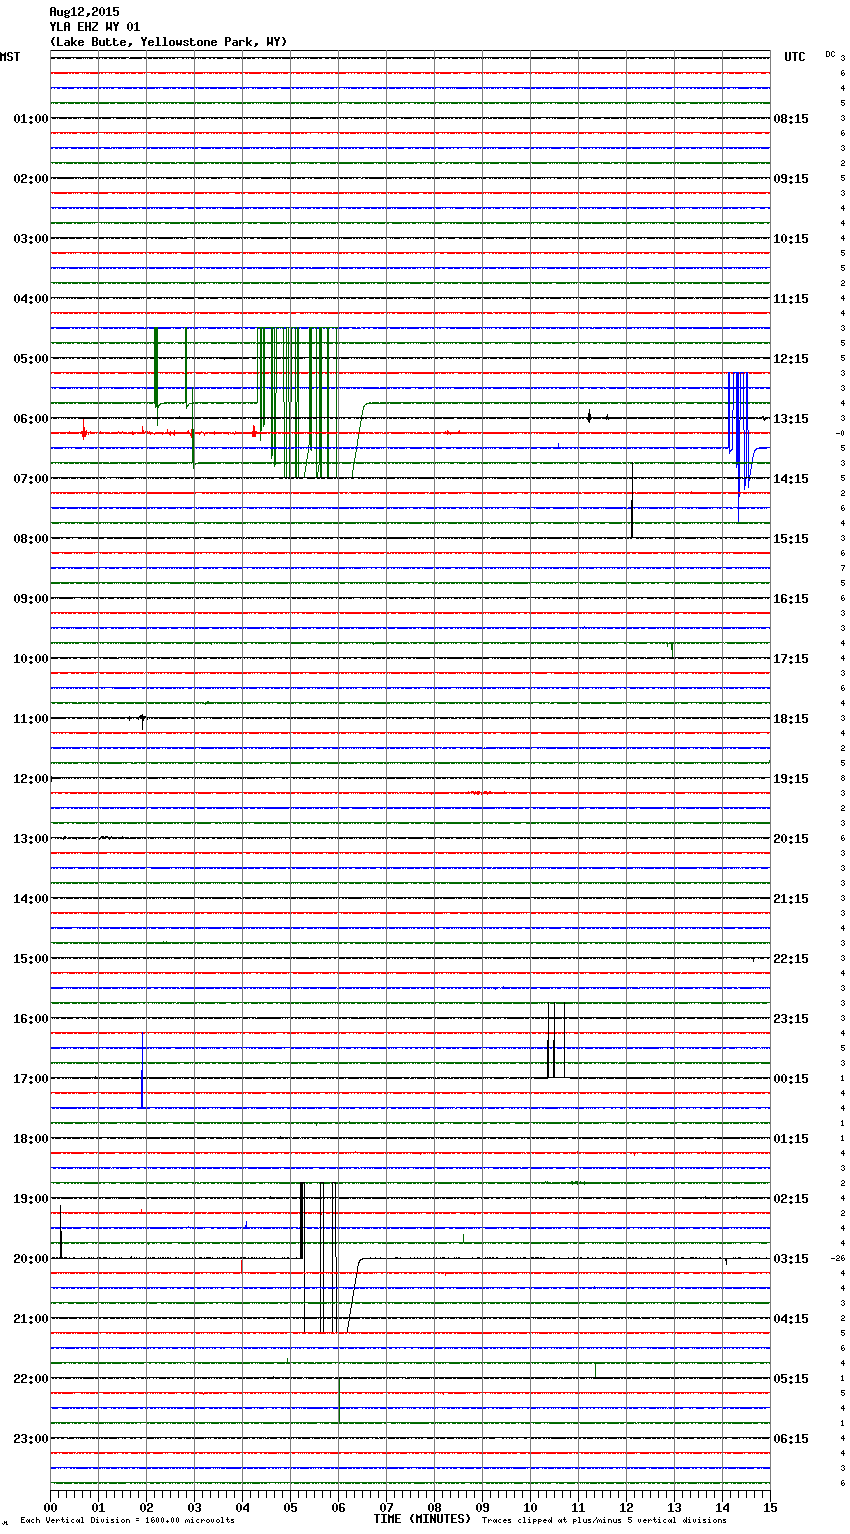Click minute tick label 05 on the bottom axis
The image size is (850, 1534).
pyautogui.click(x=290, y=1507)
